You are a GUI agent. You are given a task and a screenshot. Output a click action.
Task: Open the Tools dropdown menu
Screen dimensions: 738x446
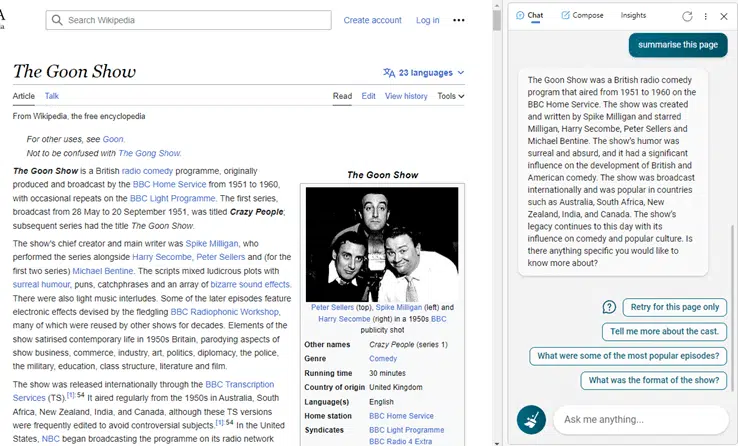pyautogui.click(x=450, y=96)
